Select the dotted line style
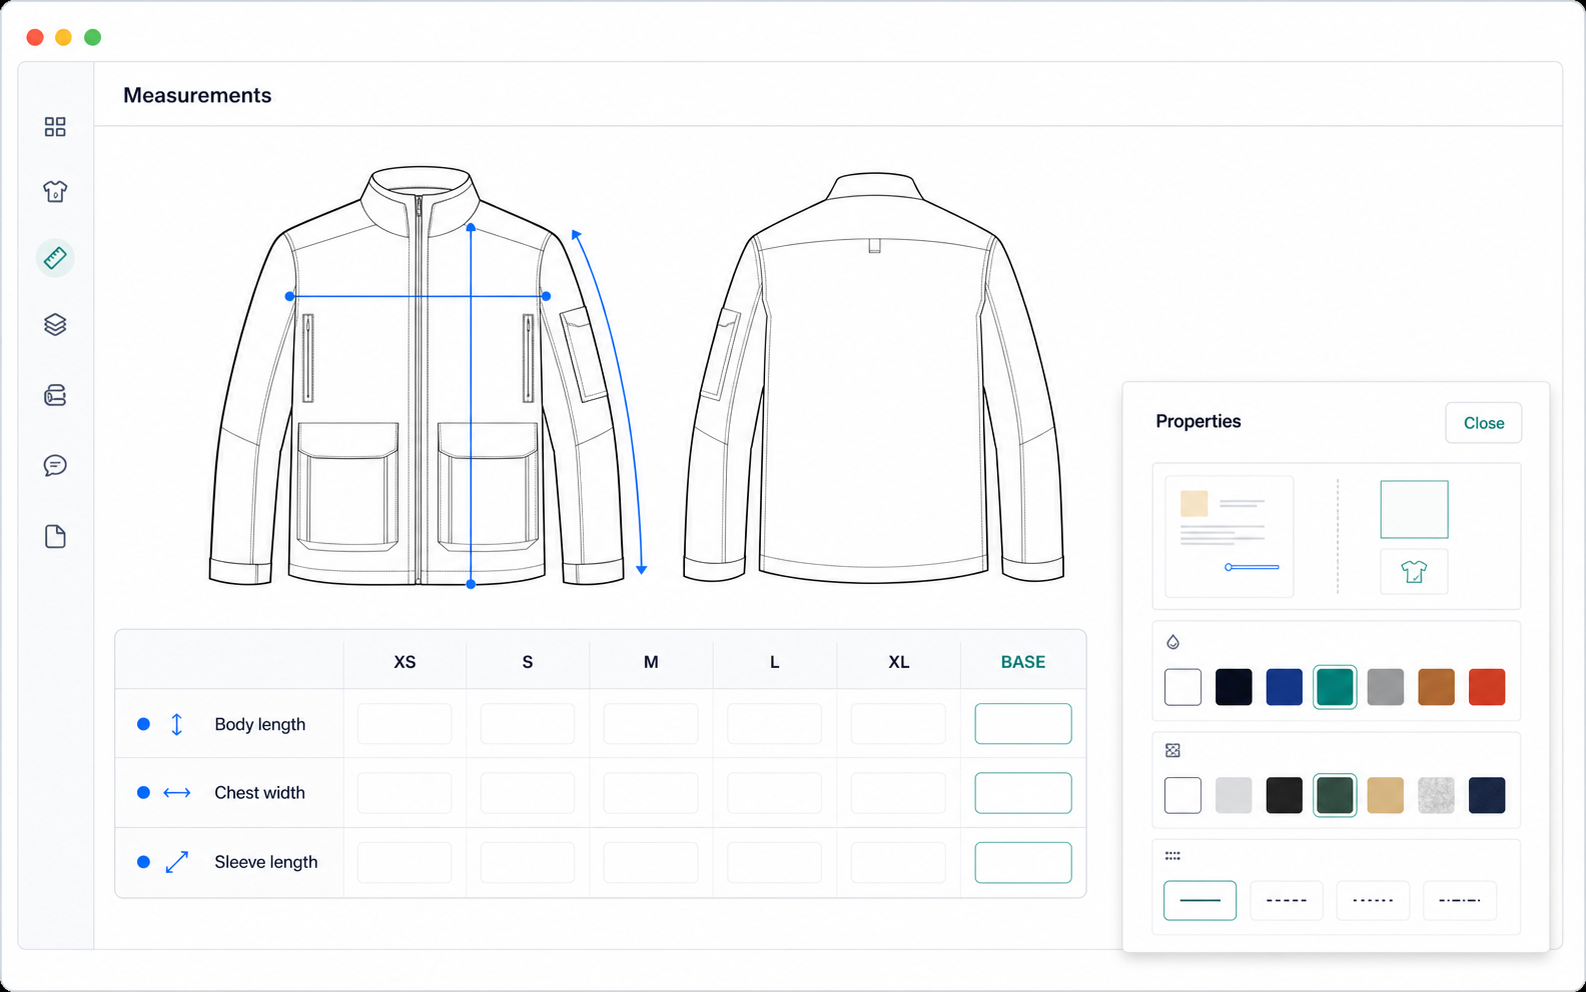This screenshot has width=1586, height=992. [x=1373, y=900]
